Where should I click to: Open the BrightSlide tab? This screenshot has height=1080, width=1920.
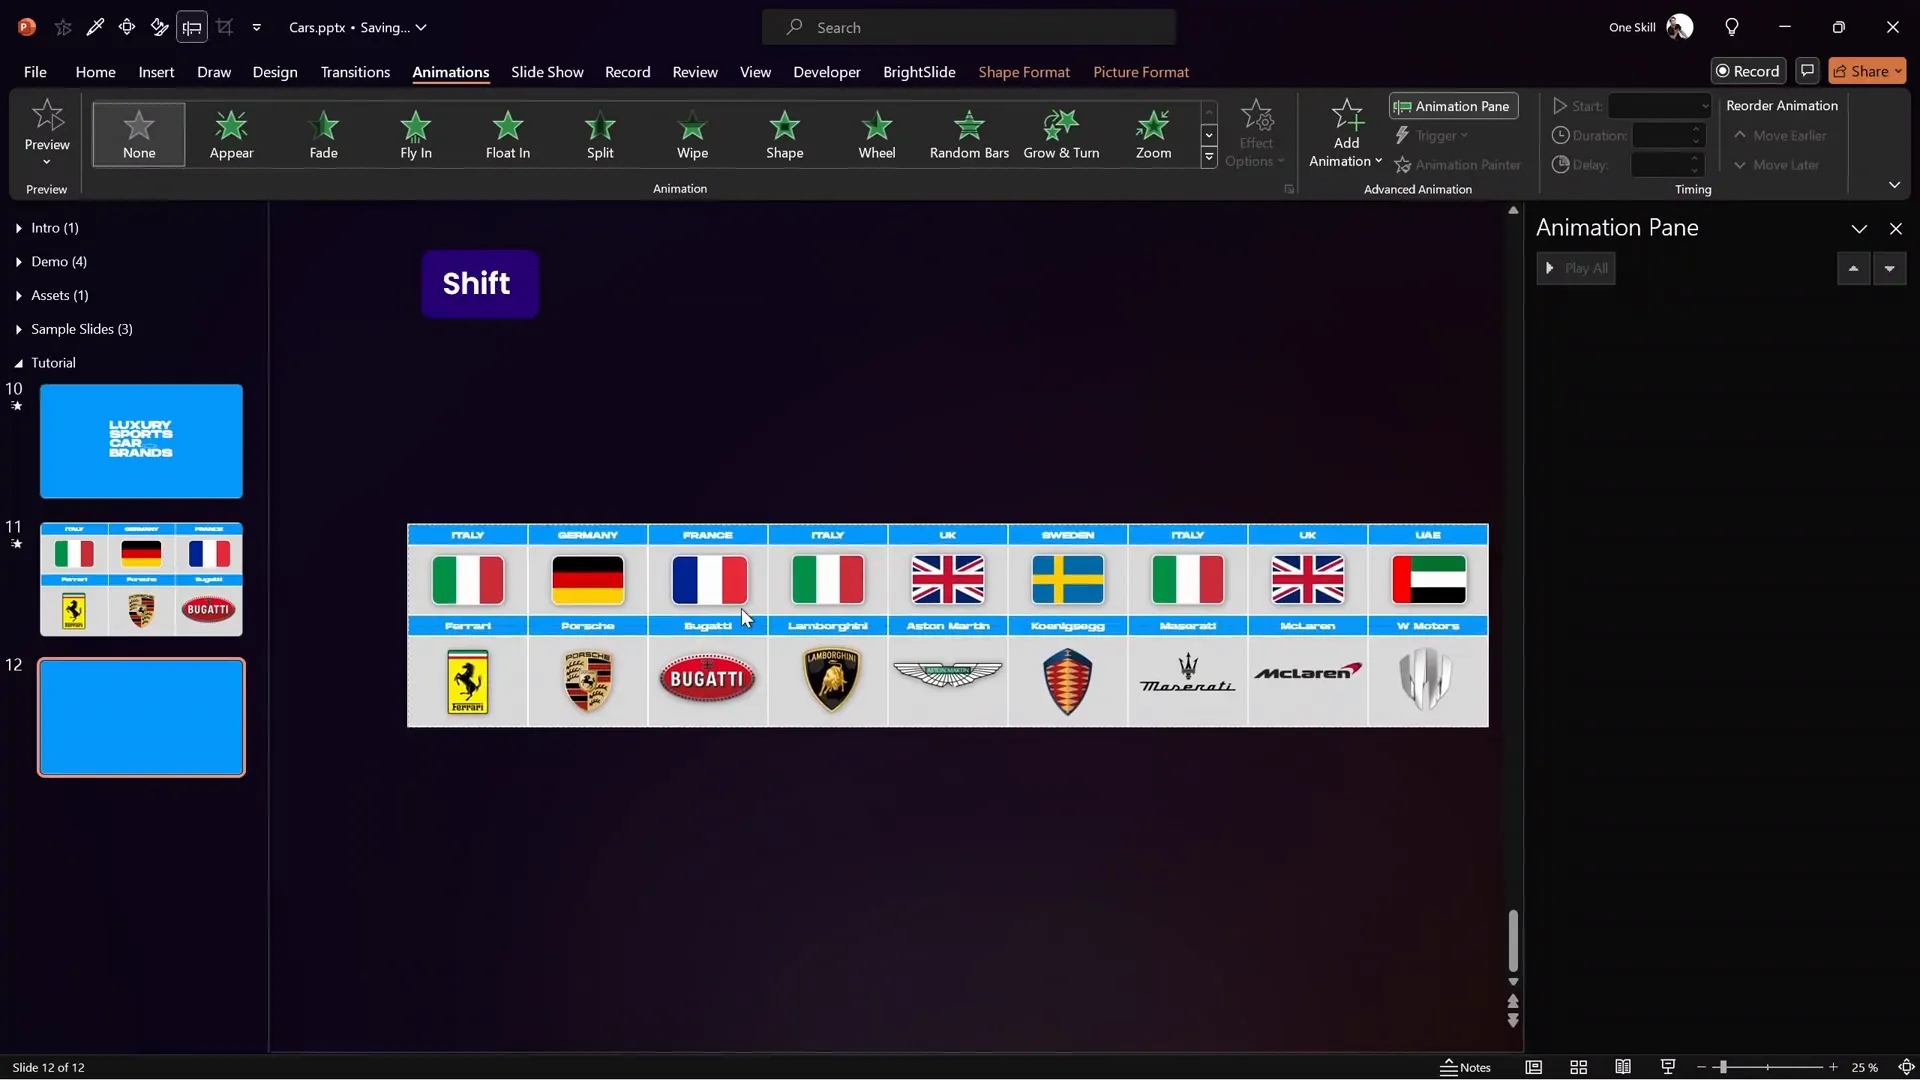coord(919,72)
